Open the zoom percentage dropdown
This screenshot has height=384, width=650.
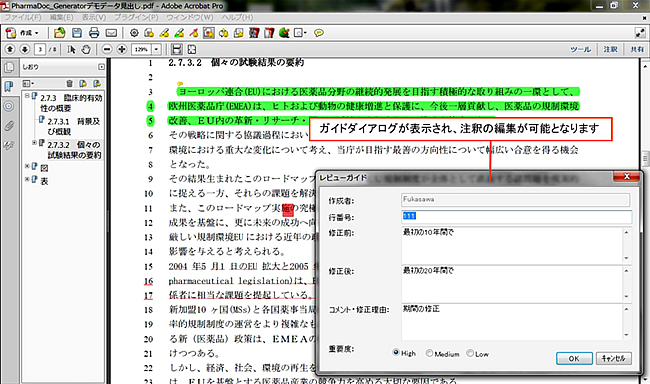[156, 49]
